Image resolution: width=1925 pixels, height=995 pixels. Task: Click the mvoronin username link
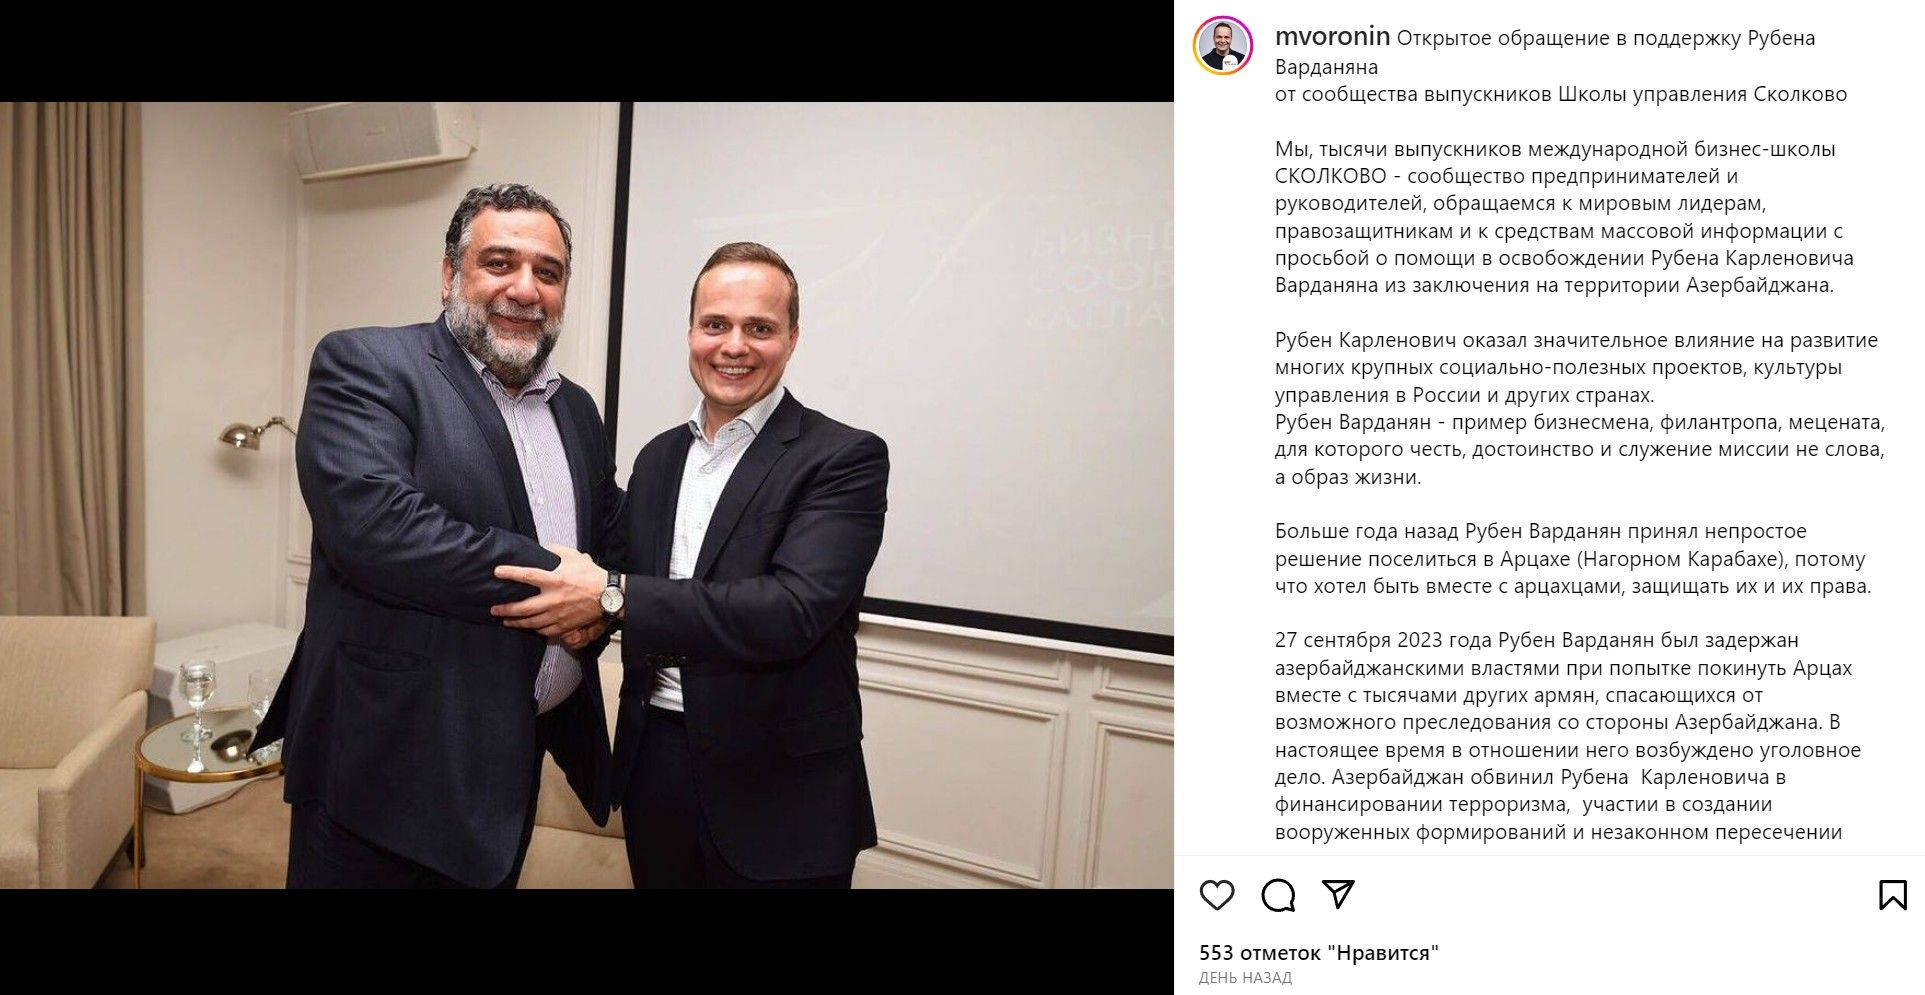click(1332, 37)
